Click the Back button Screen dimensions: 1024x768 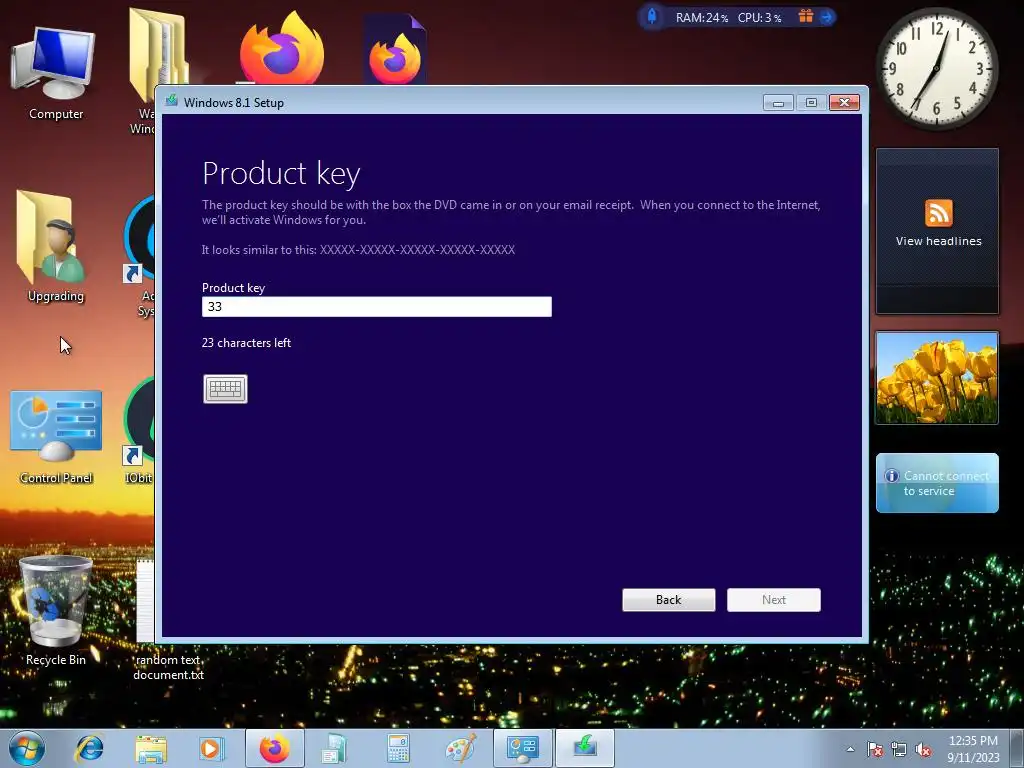coord(669,600)
